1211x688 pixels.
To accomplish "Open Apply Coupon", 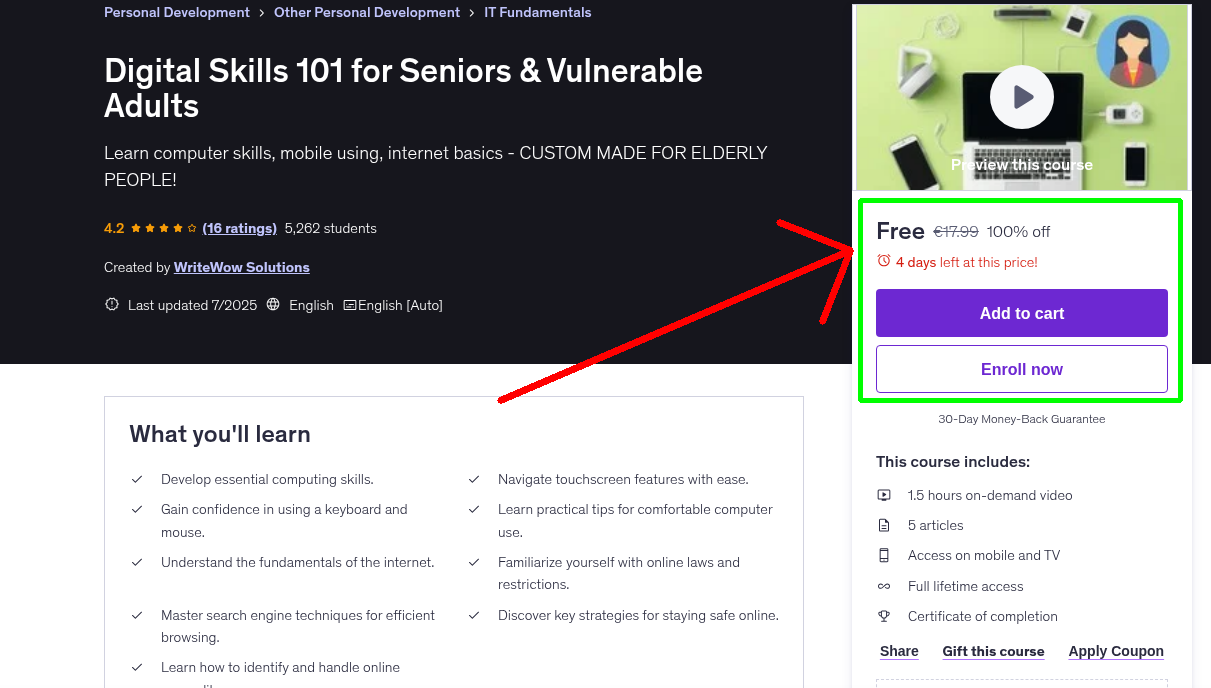I will click(x=1116, y=651).
